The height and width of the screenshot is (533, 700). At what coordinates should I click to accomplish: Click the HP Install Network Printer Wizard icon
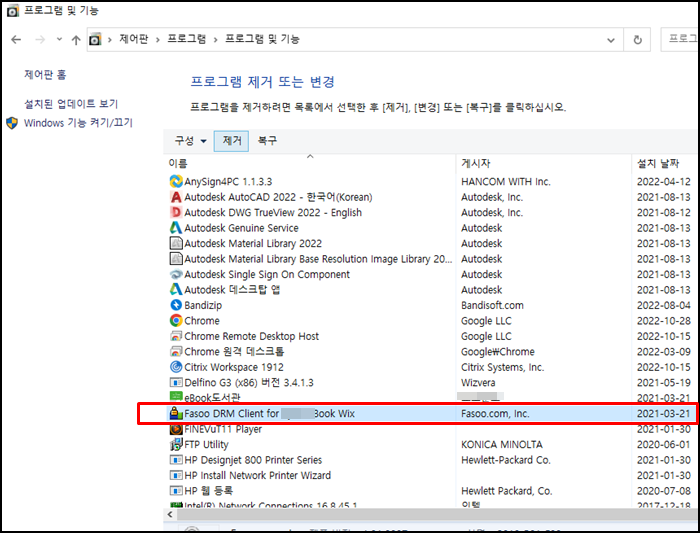176,475
